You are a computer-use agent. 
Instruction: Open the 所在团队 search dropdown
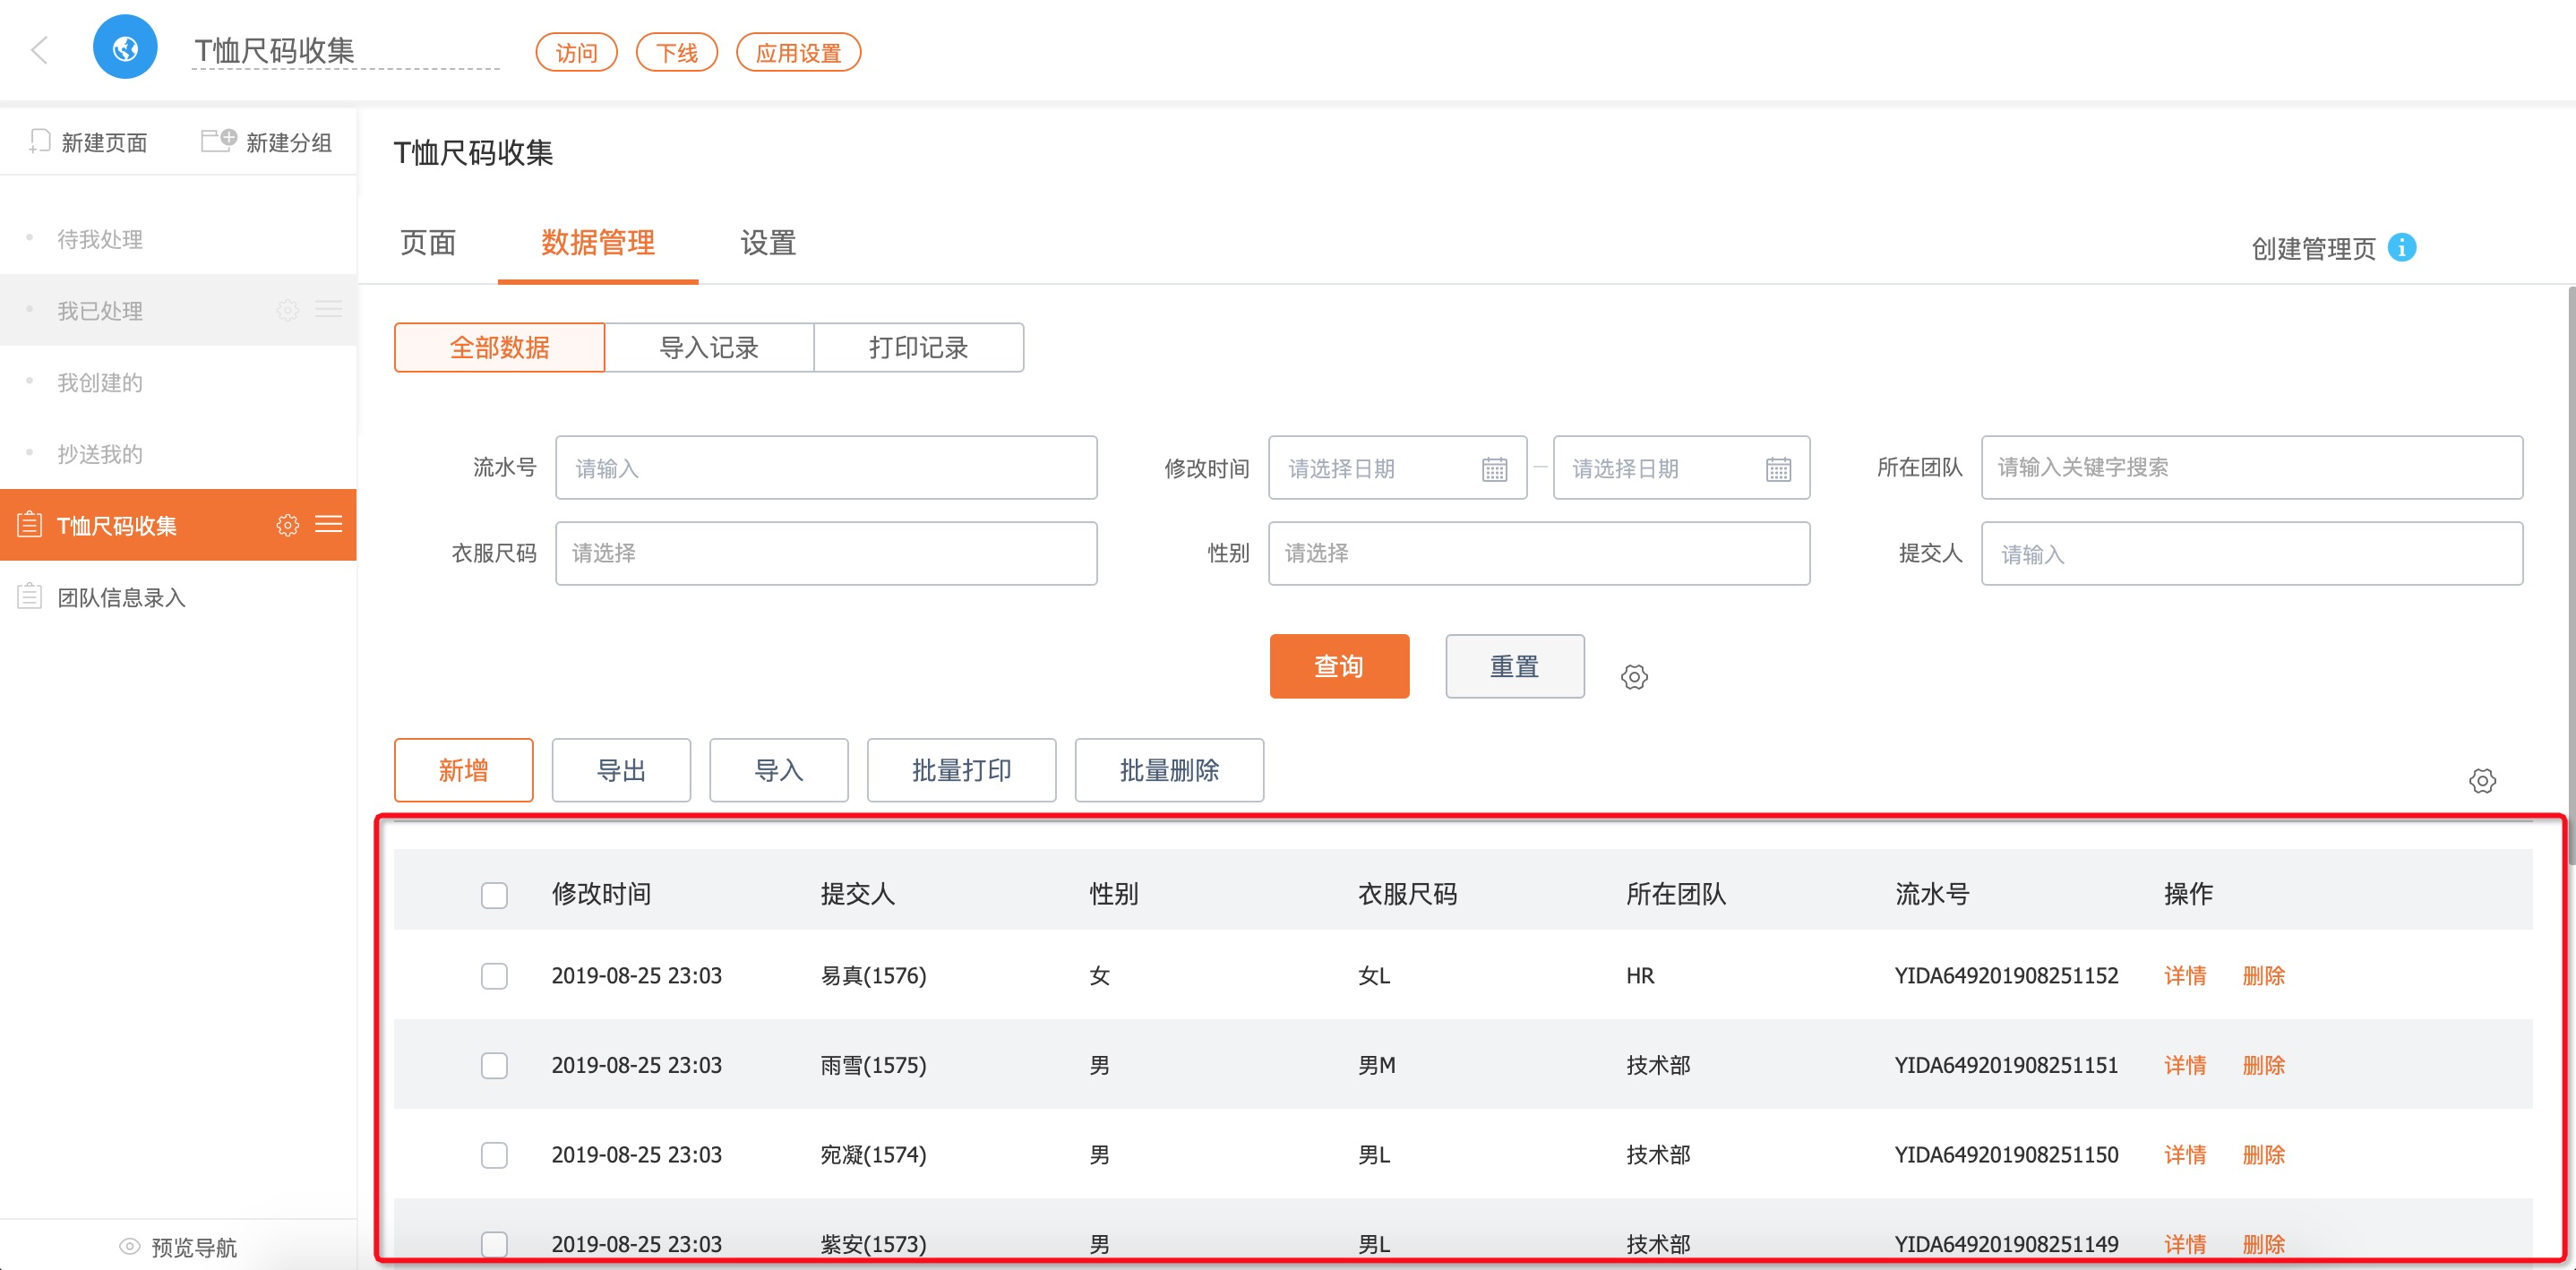tap(2251, 467)
